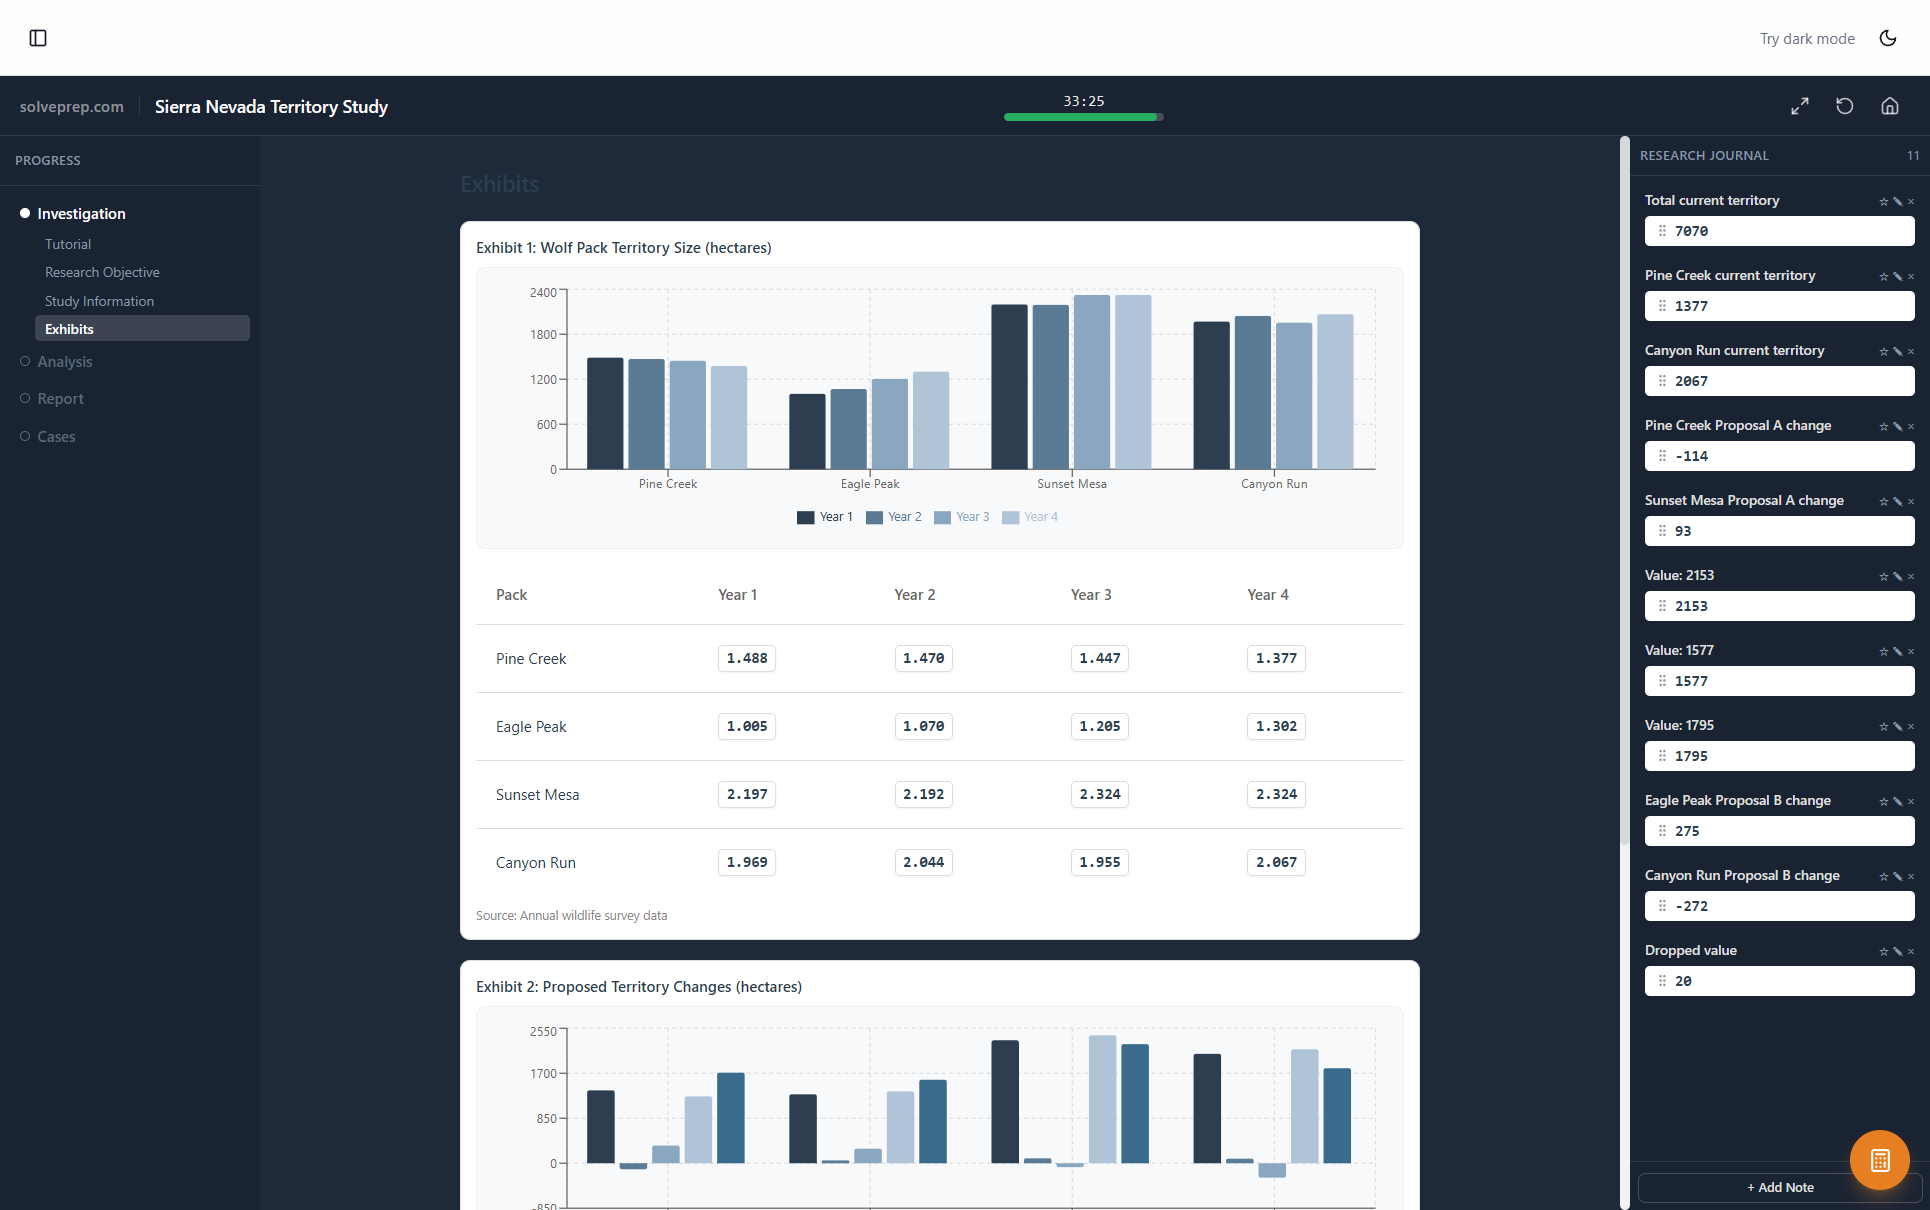Edit the Total current territory note
1930x1210 pixels.
coord(1897,201)
